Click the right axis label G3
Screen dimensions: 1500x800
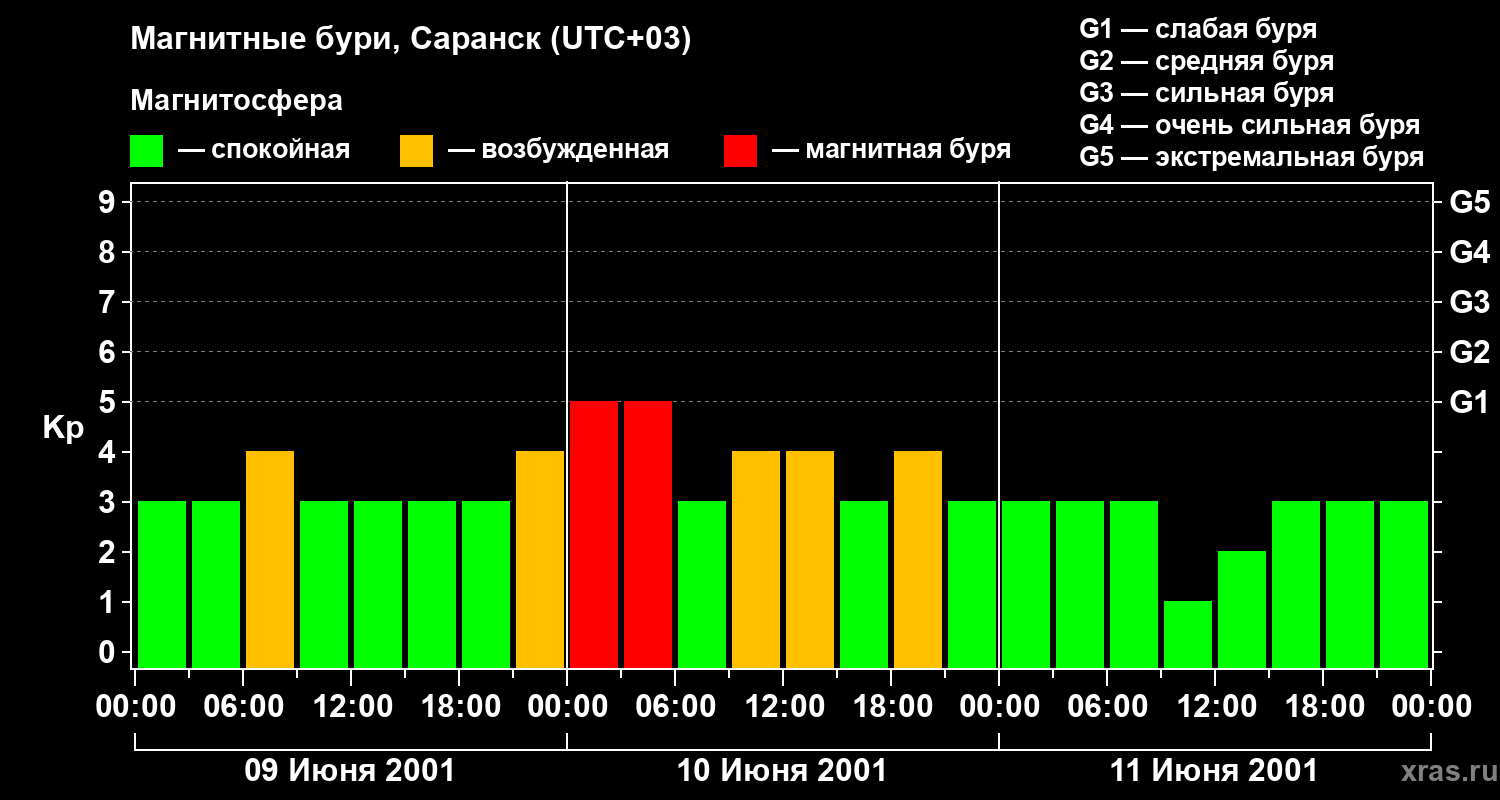pyautogui.click(x=1469, y=302)
